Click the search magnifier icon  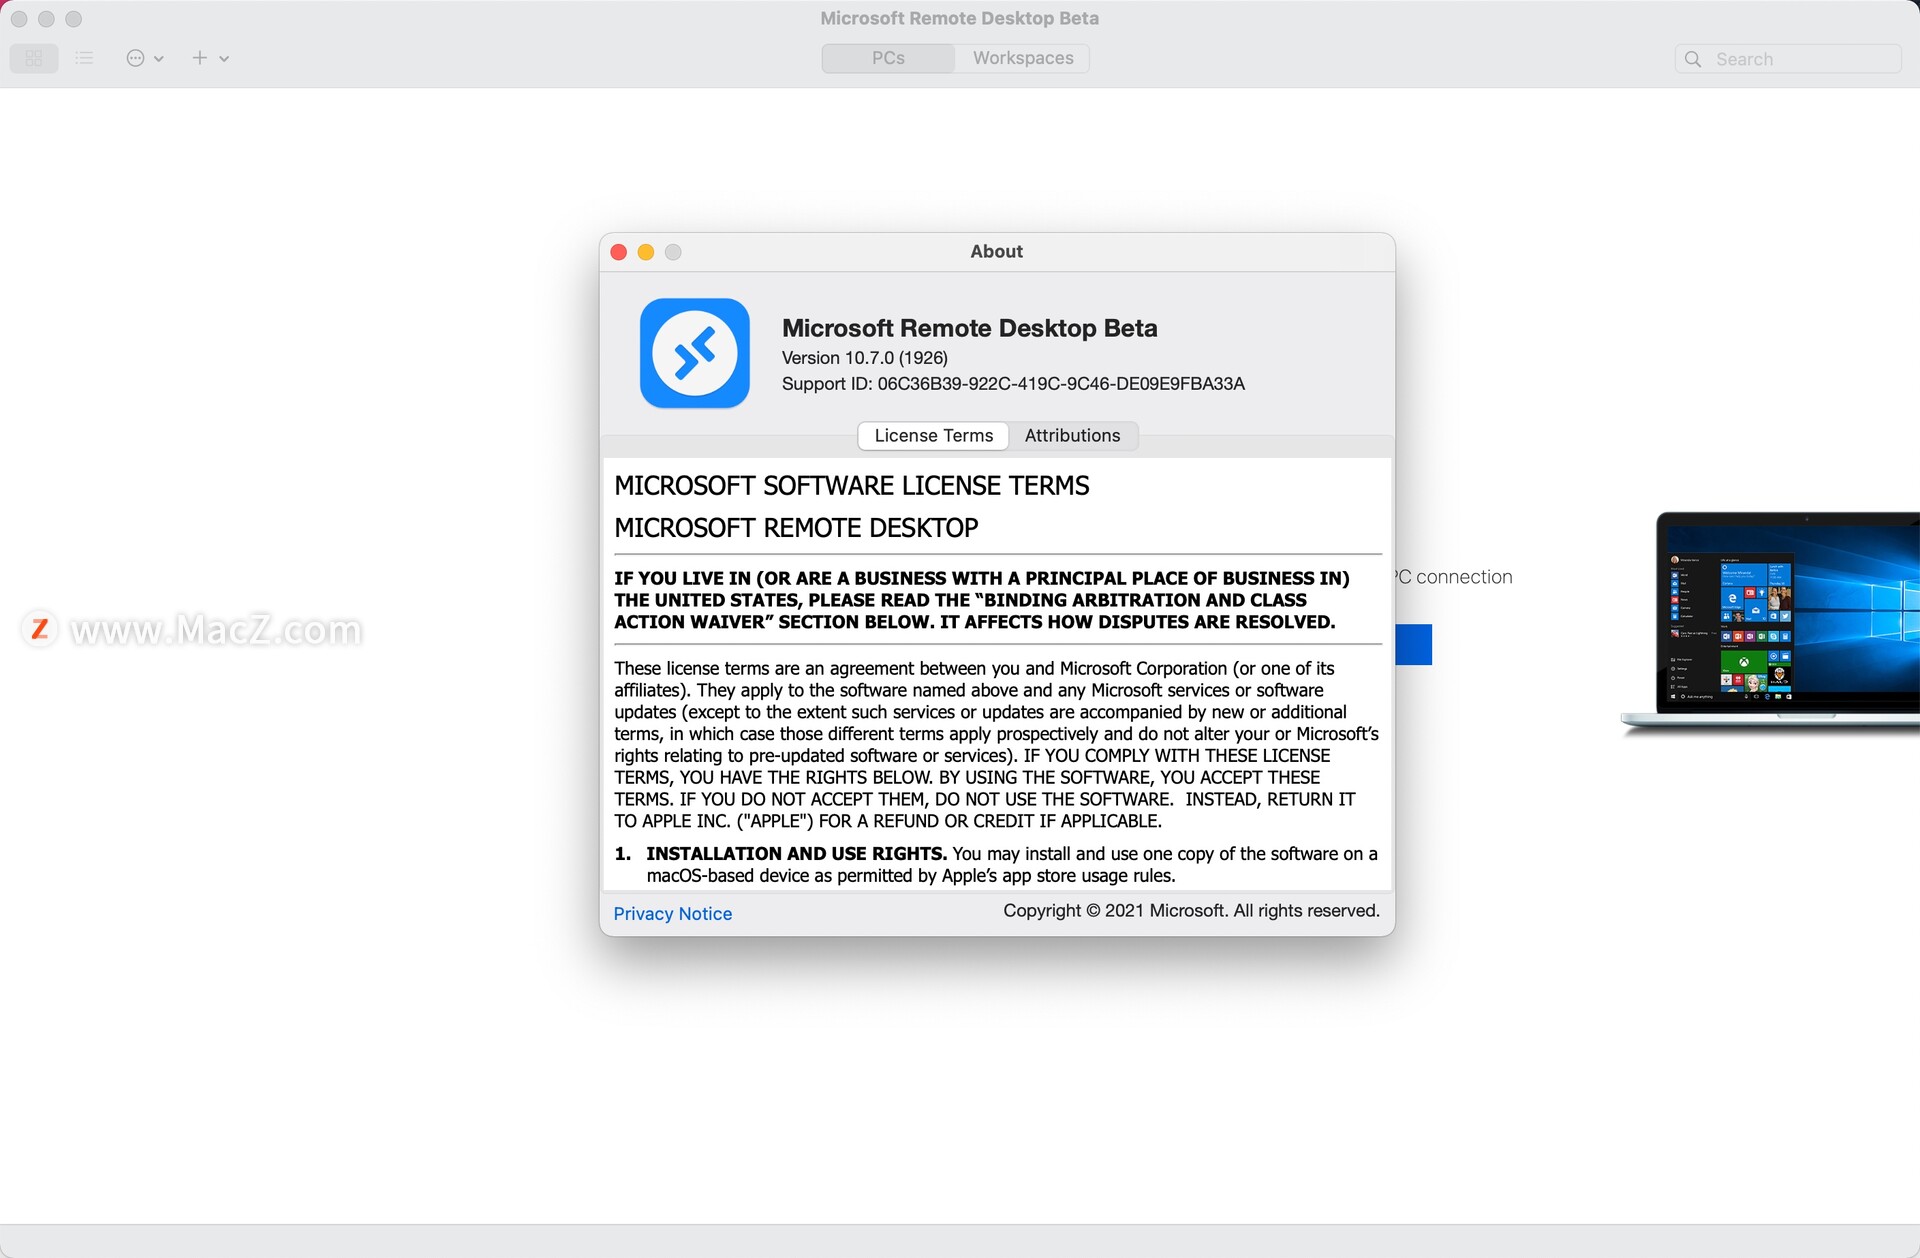1693,59
